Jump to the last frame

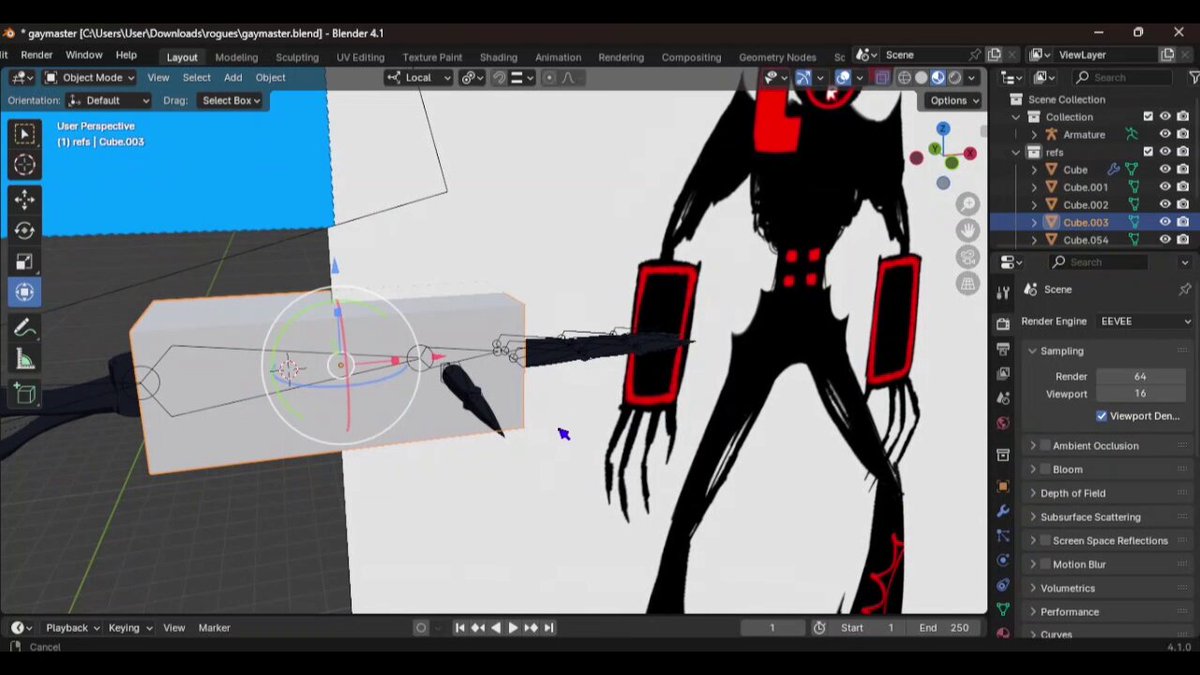(x=549, y=628)
